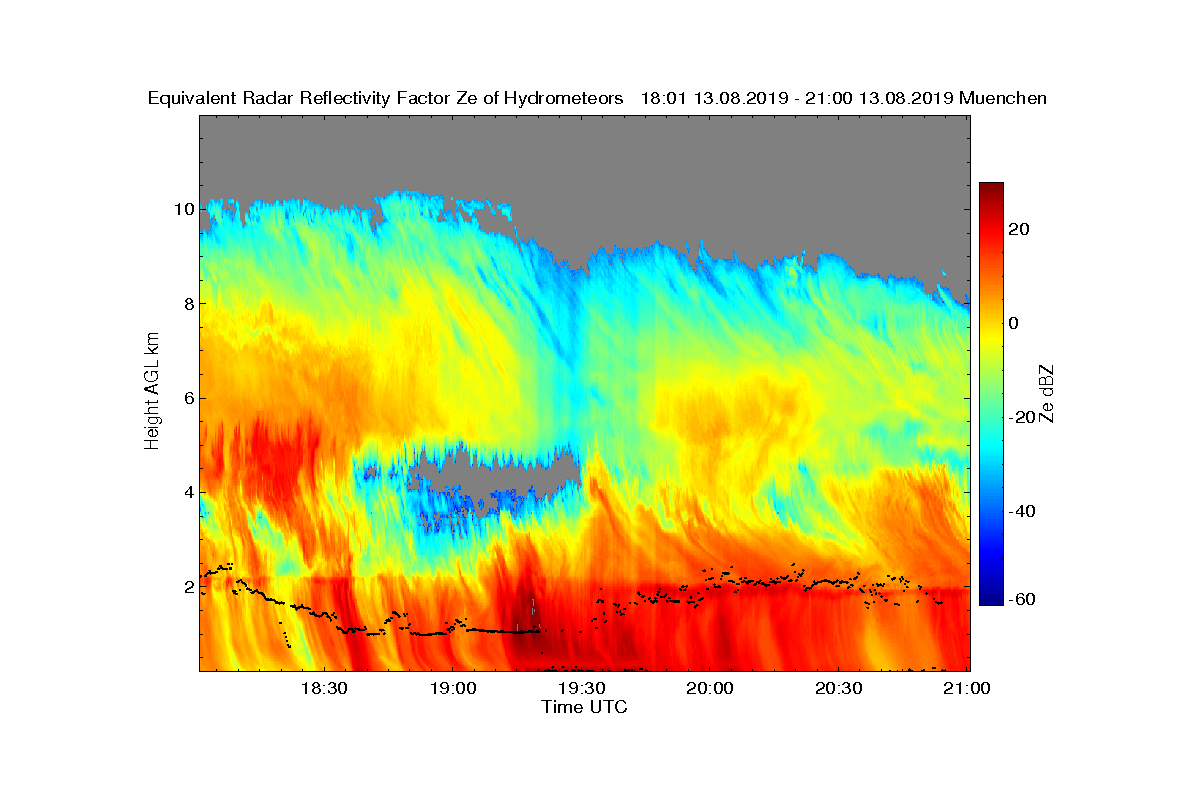Click the 21:00 time tick label
This screenshot has height=800, width=1200.
[968, 689]
